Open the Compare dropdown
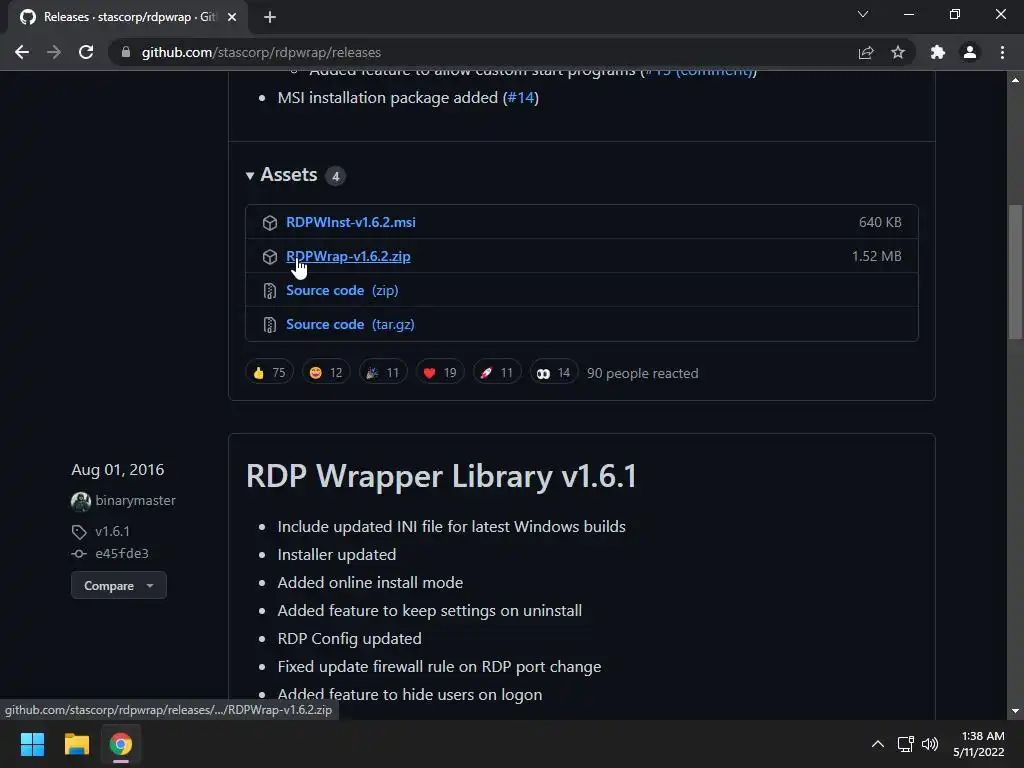 click(119, 585)
